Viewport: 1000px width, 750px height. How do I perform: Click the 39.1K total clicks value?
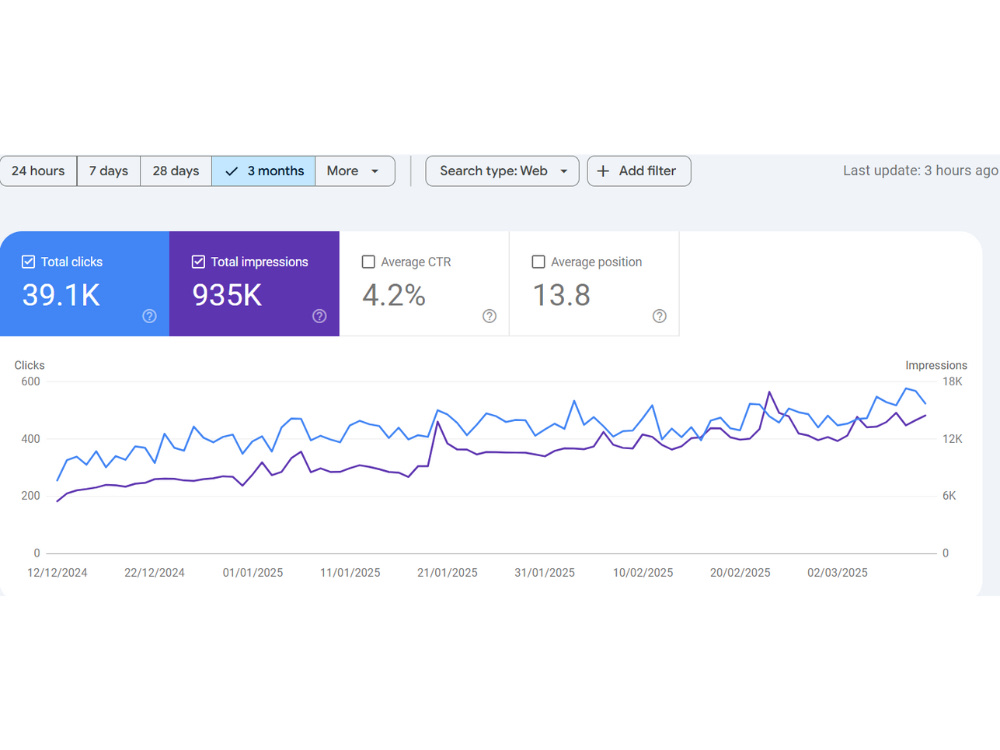click(x=61, y=295)
